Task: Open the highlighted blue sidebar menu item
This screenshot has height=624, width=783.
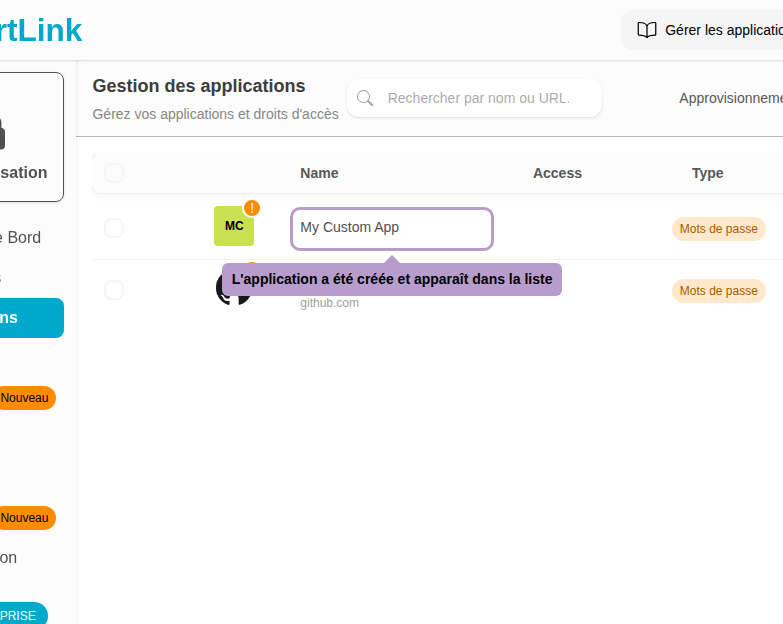Action: click(30, 318)
